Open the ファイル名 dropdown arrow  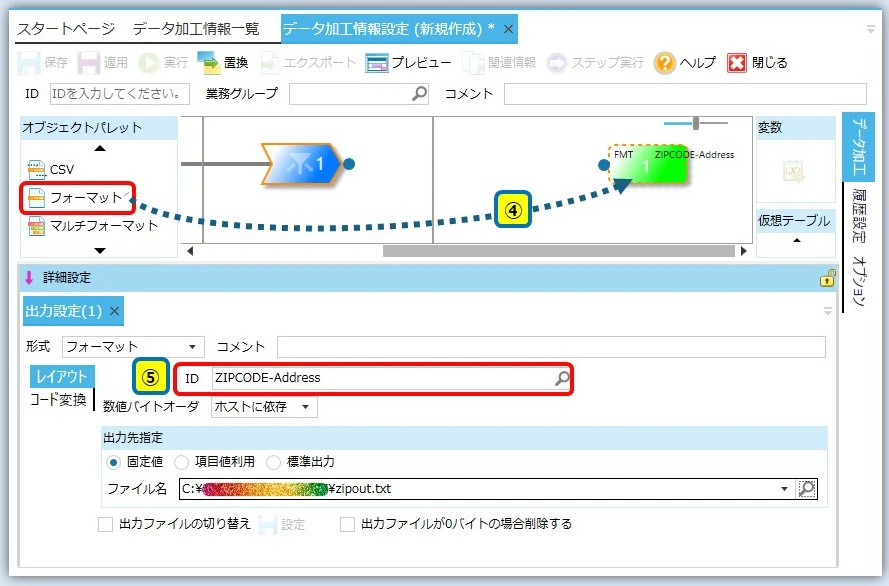tap(784, 489)
